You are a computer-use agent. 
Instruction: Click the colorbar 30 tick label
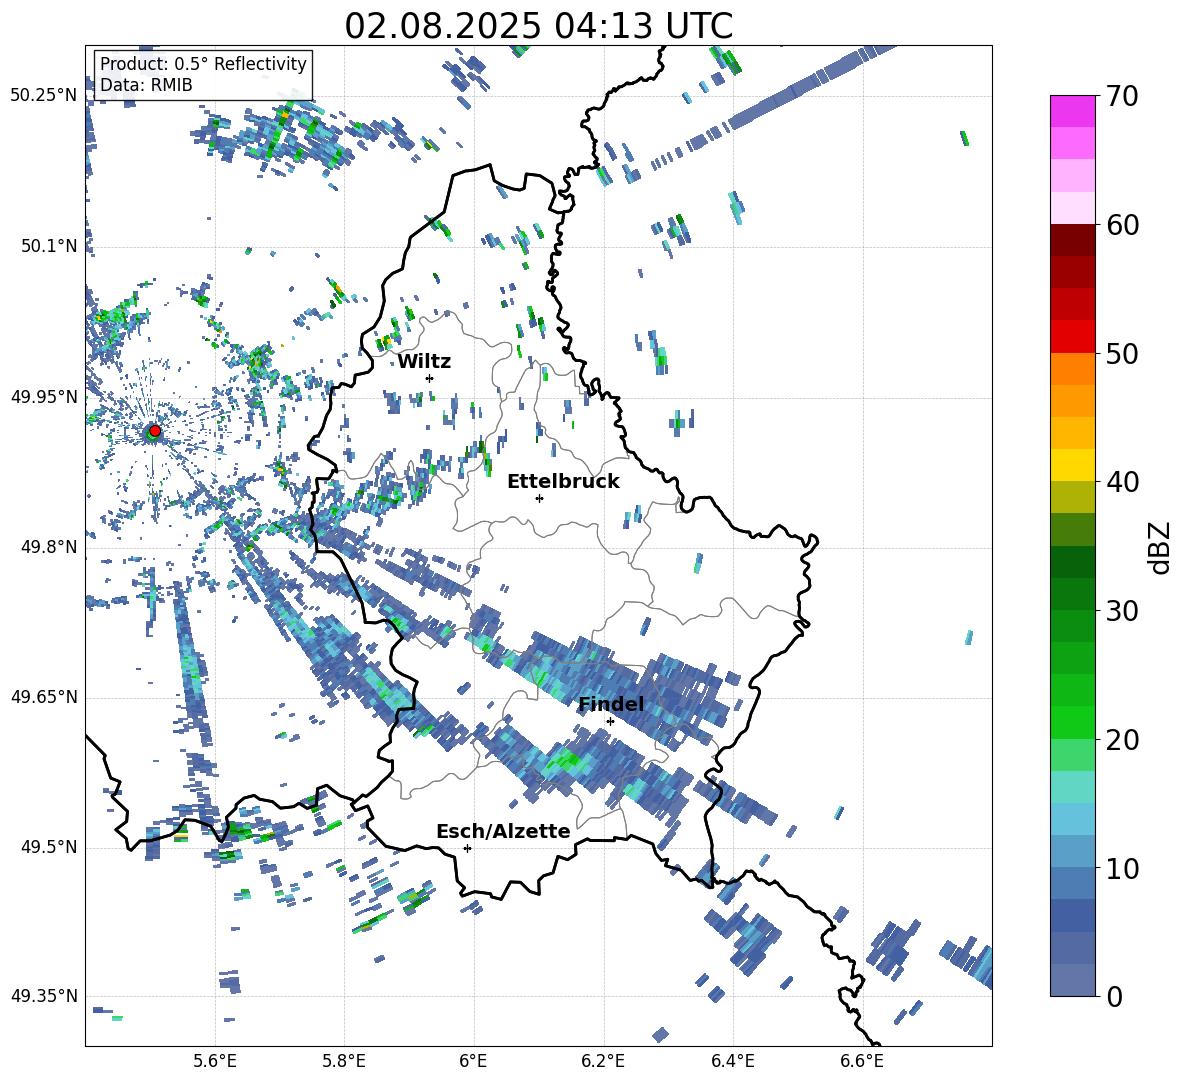1121,611
